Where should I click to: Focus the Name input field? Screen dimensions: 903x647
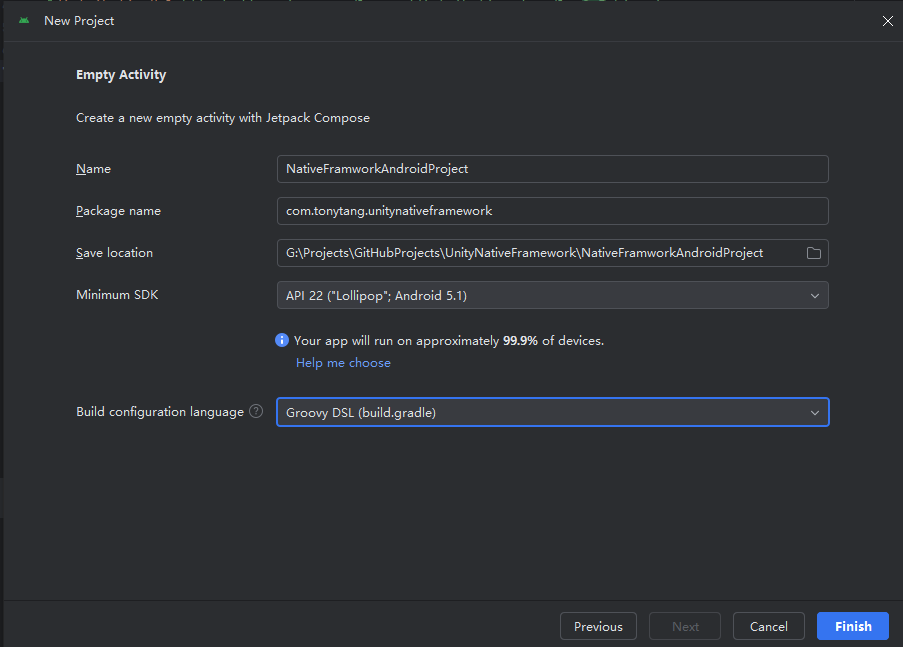pyautogui.click(x=552, y=169)
